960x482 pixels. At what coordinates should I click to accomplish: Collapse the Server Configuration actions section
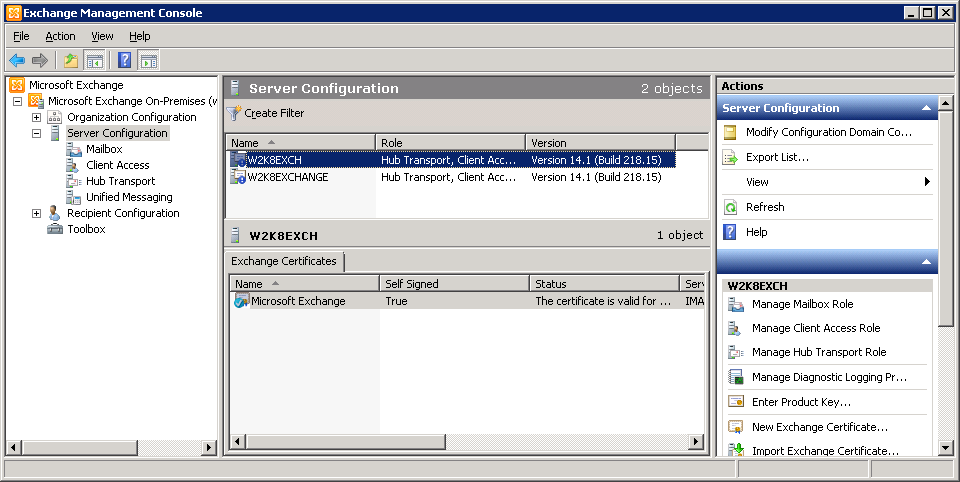926,108
